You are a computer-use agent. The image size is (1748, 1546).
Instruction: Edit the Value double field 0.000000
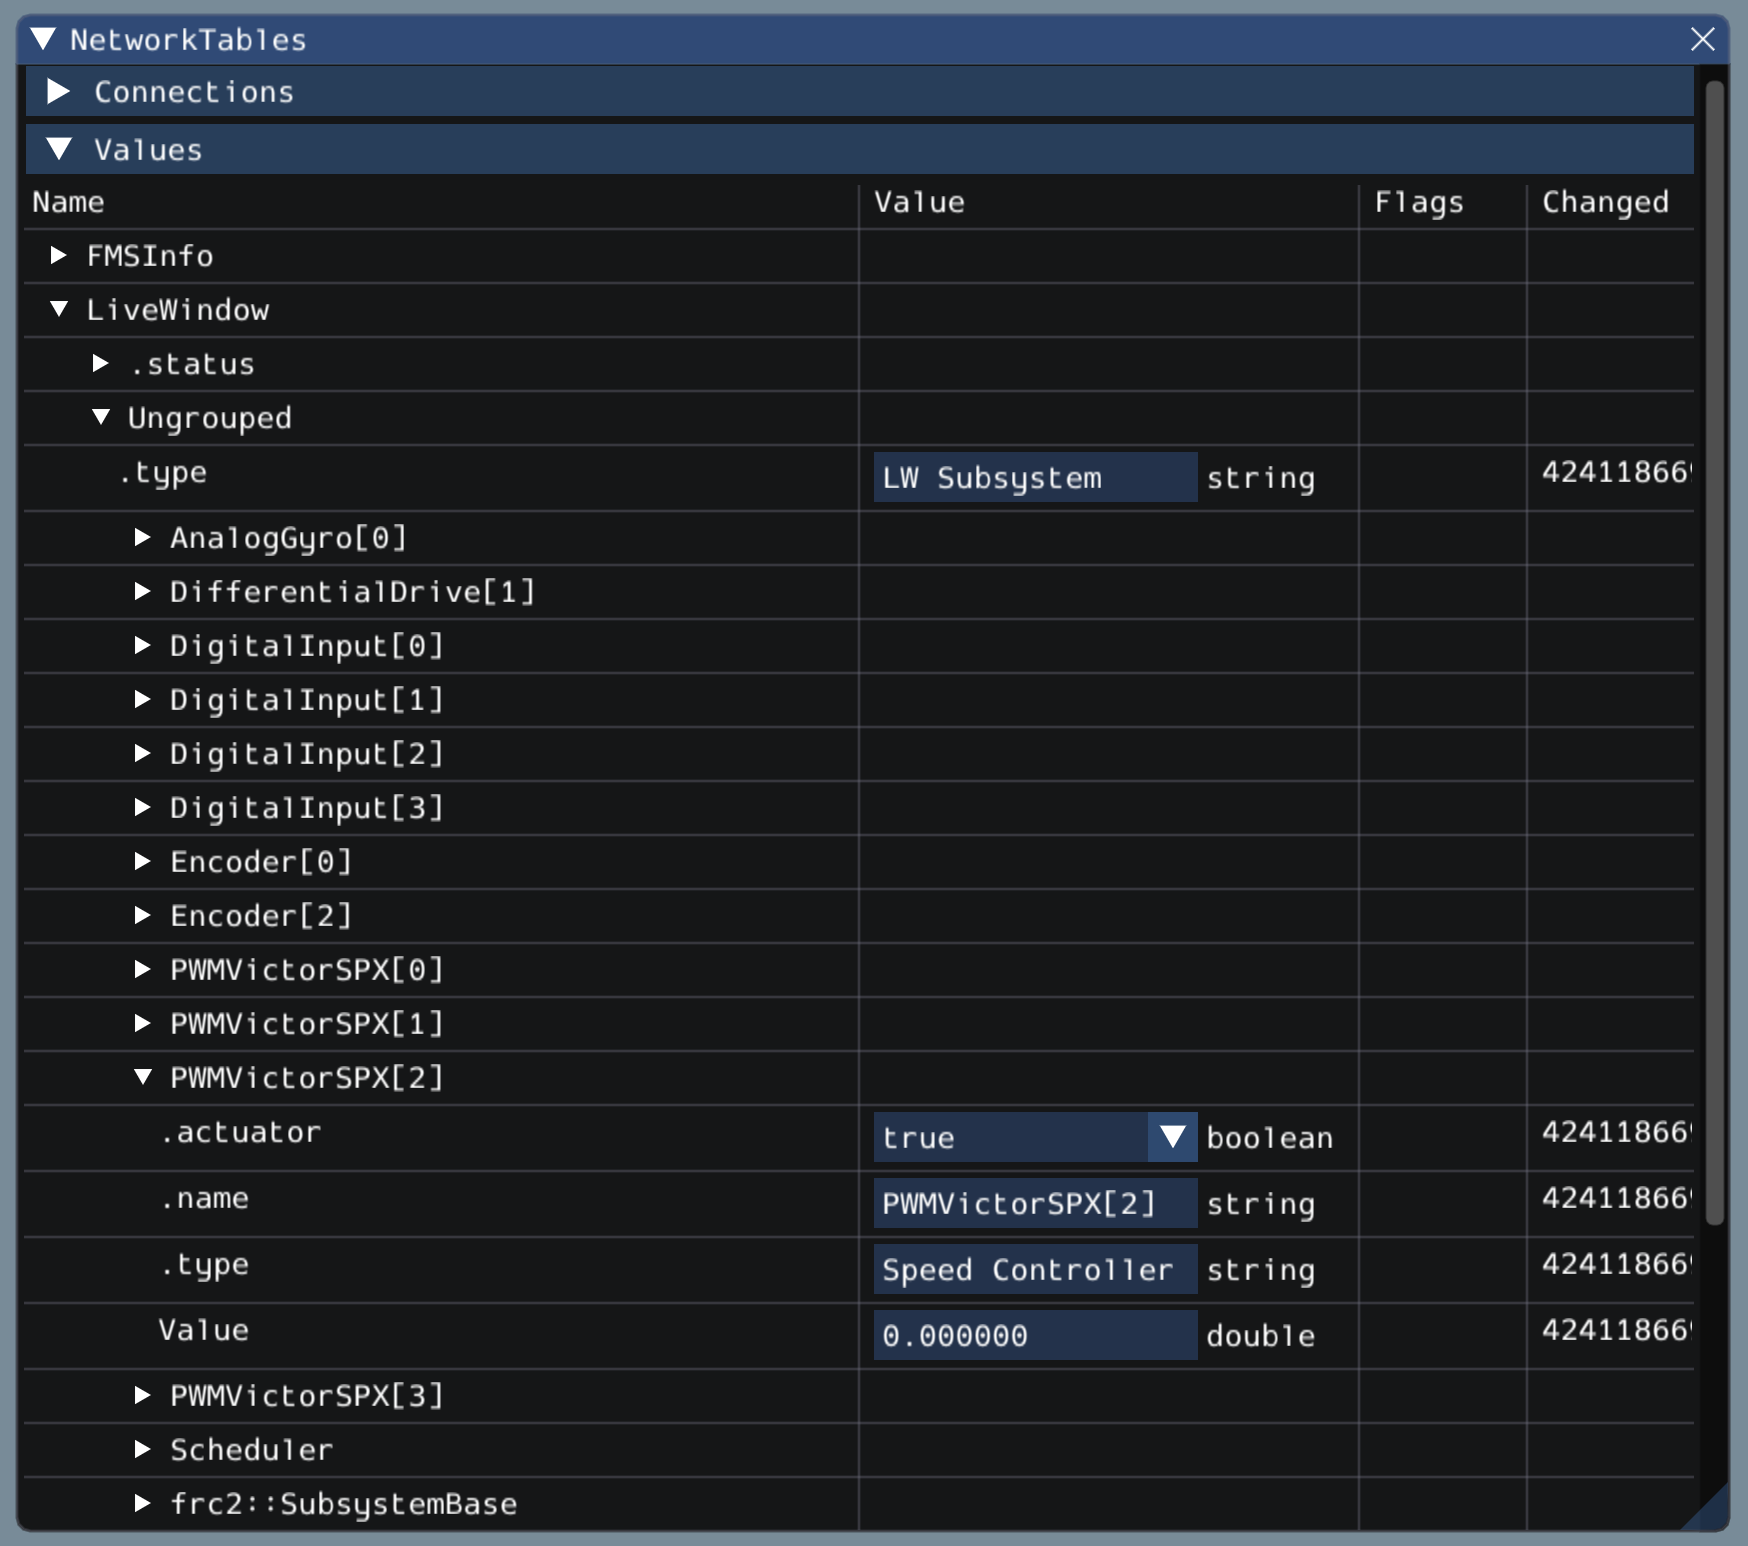[1034, 1336]
